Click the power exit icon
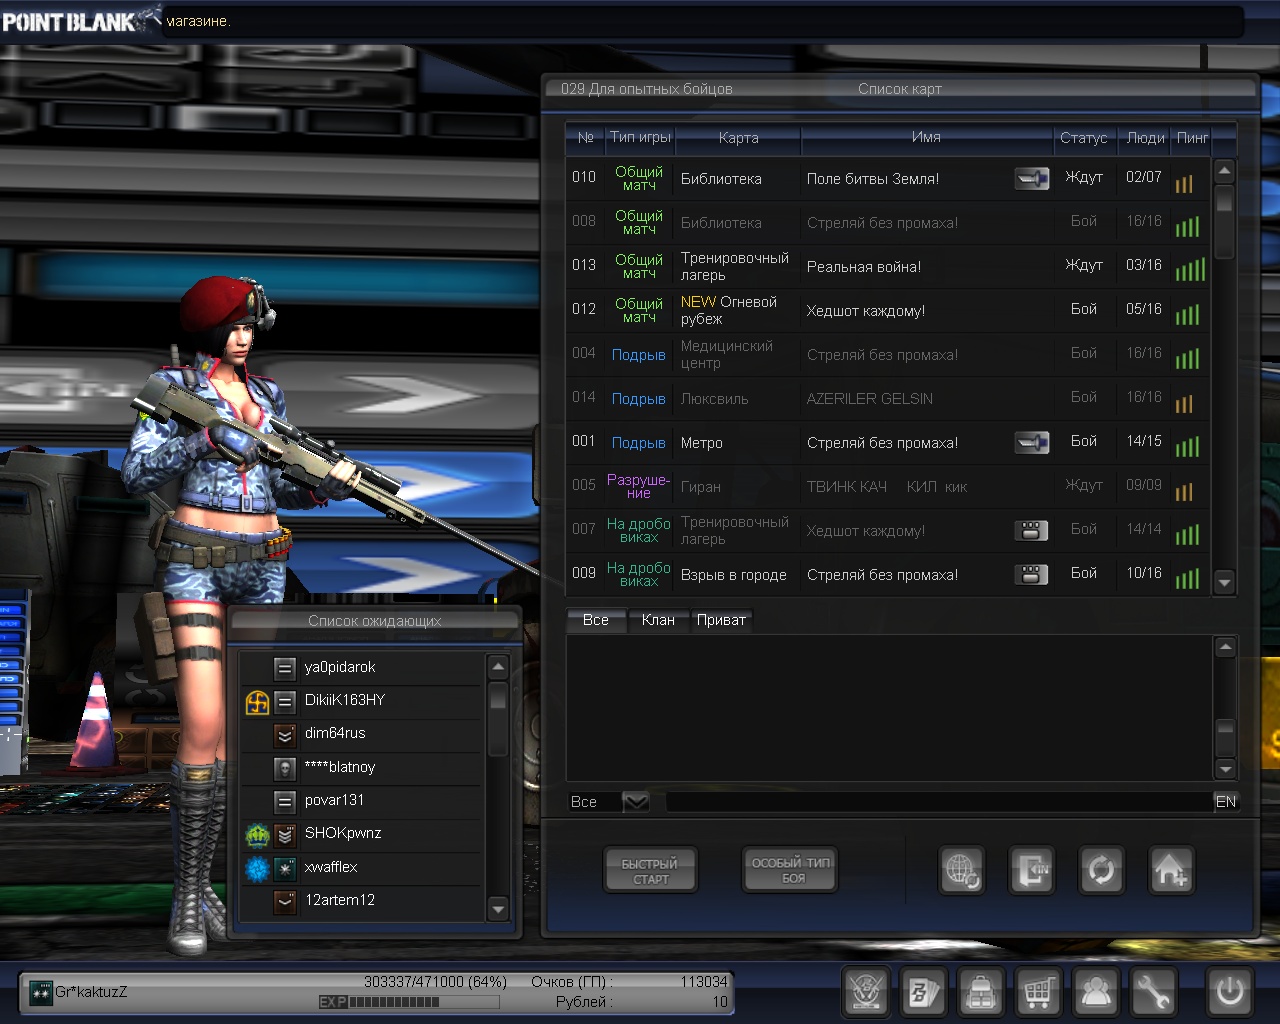 point(1229,992)
